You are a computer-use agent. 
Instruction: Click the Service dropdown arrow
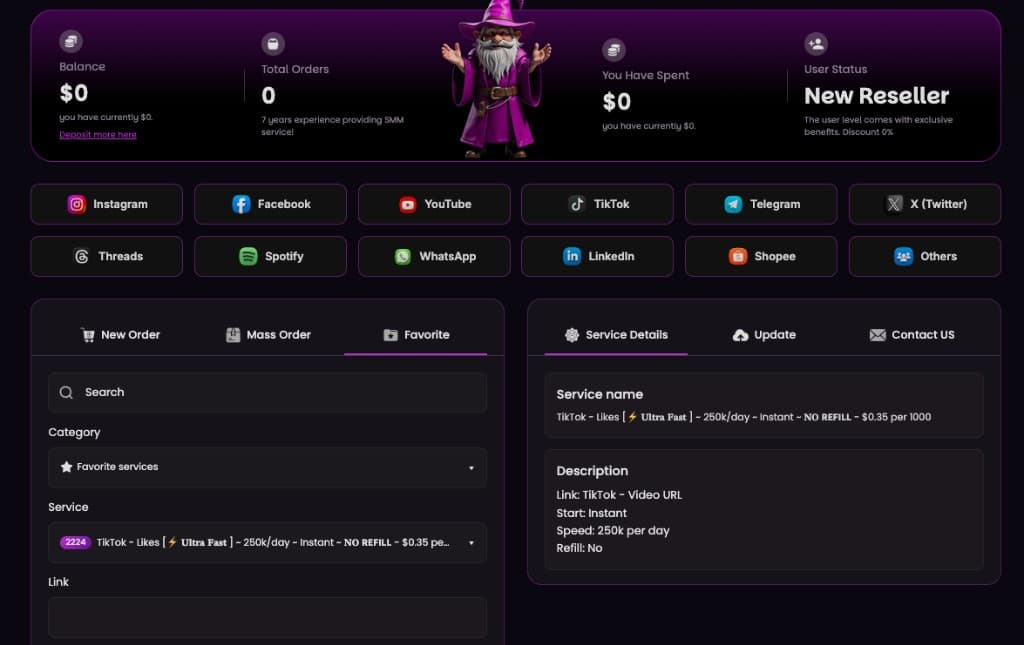(471, 543)
